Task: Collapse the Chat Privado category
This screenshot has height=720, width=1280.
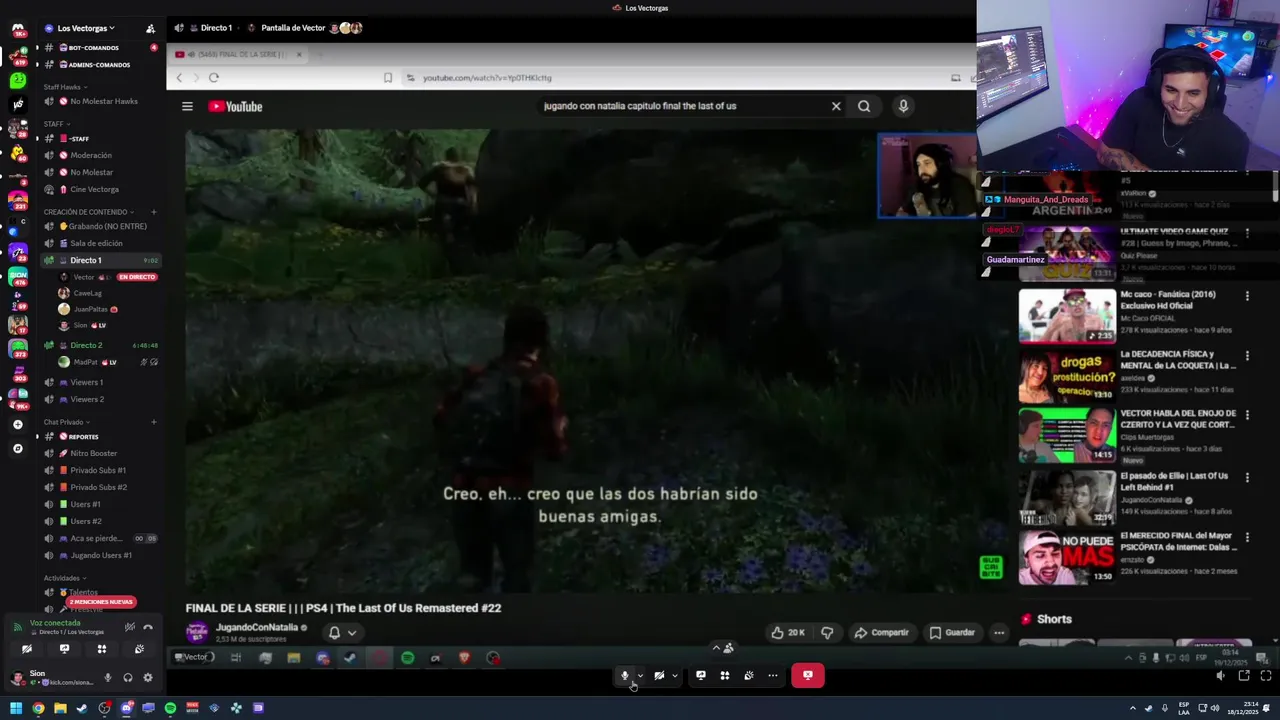Action: (x=66, y=422)
